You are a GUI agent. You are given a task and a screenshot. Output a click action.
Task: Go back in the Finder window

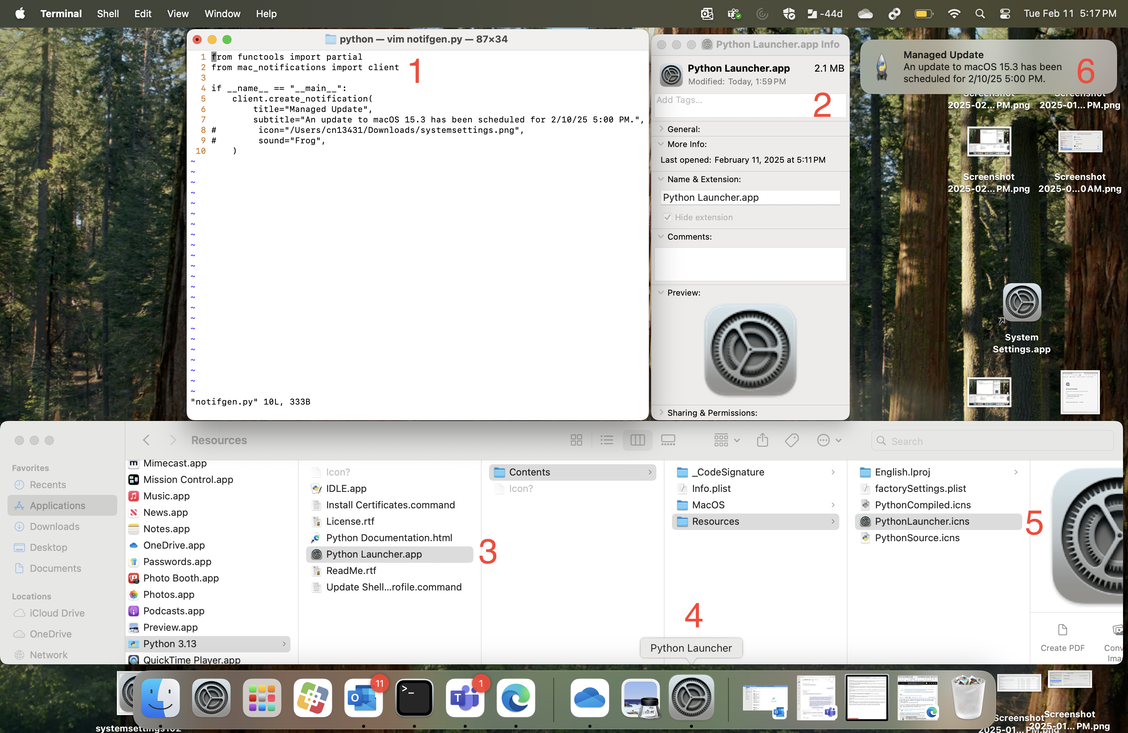tap(146, 440)
